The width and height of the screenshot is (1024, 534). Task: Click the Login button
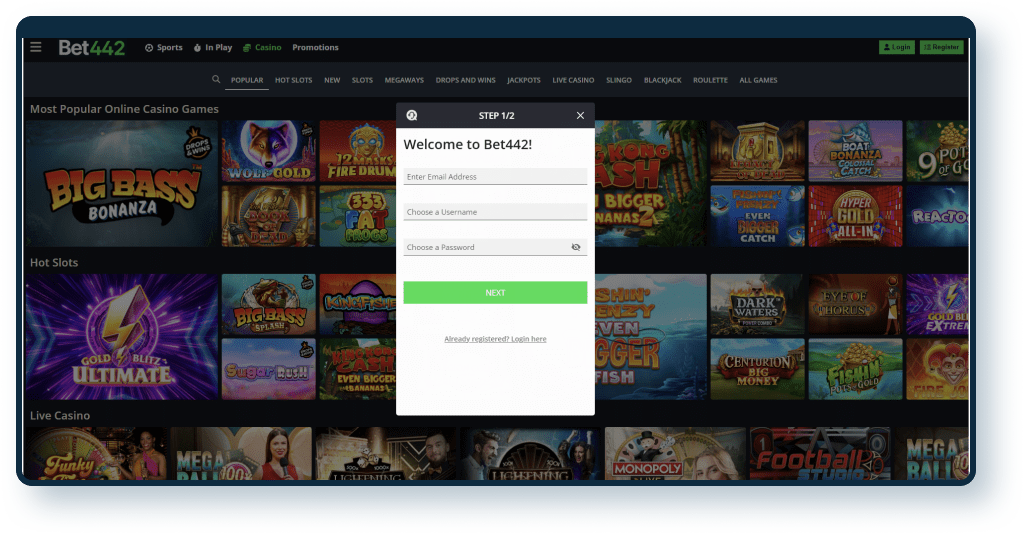point(897,47)
